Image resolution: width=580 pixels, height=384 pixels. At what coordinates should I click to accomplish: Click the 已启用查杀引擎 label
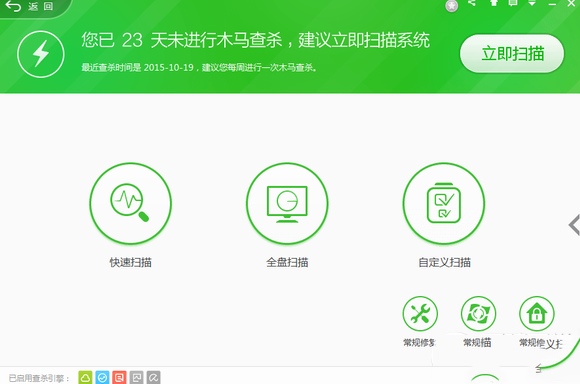[39, 378]
